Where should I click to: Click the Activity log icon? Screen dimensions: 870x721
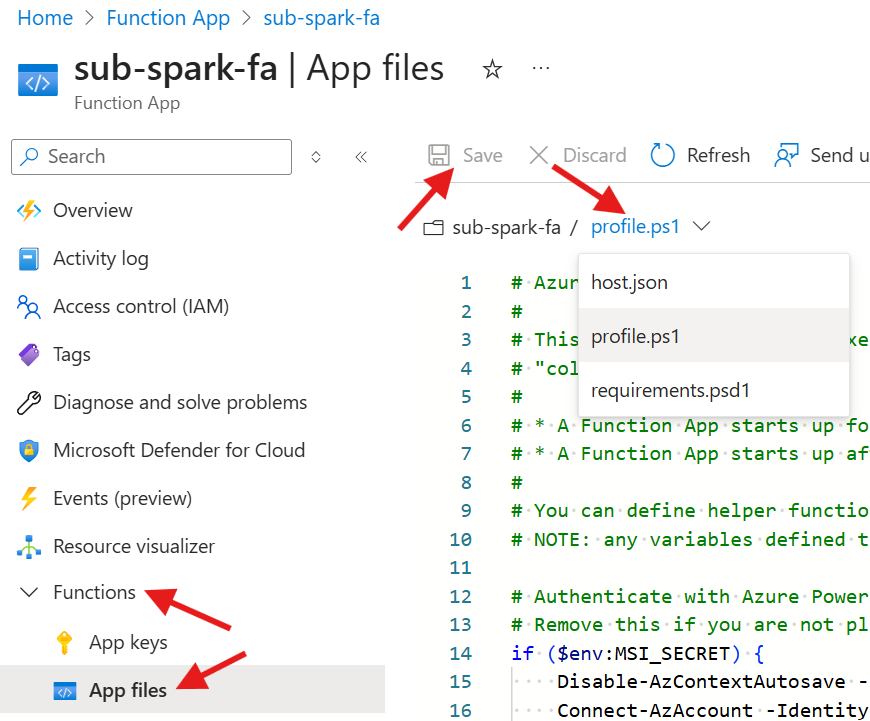pos(29,259)
